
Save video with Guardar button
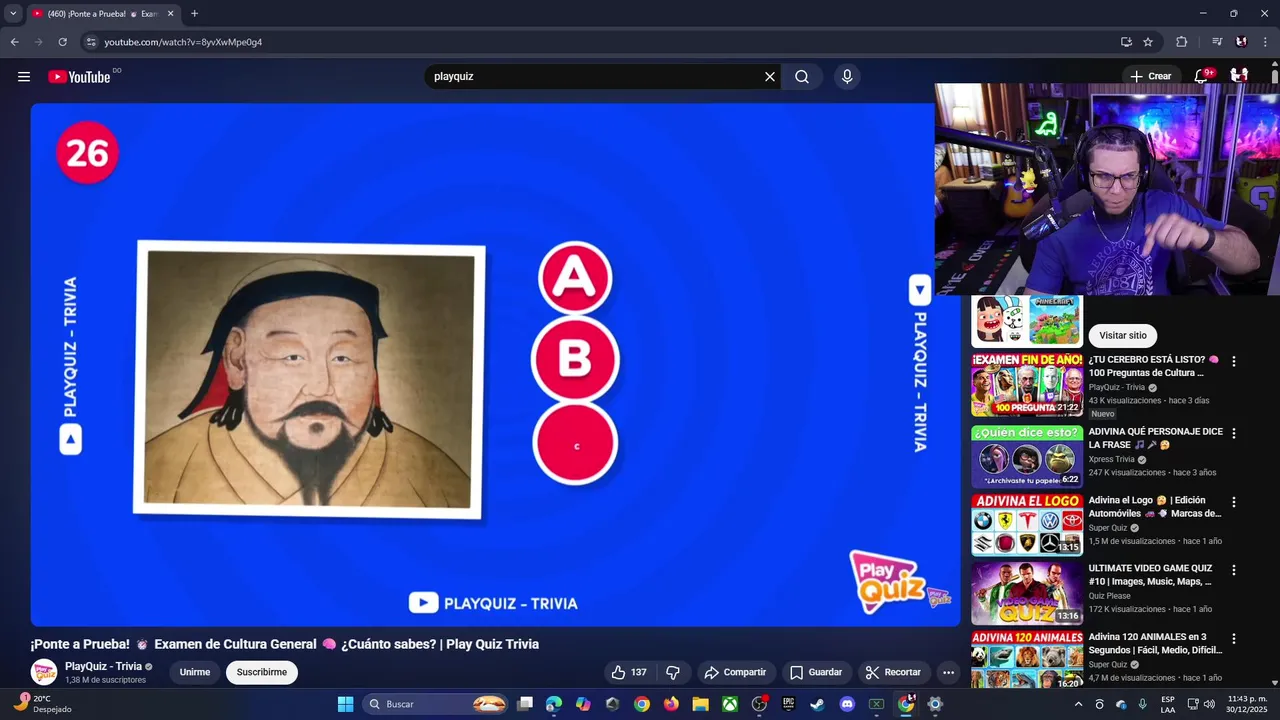tap(816, 672)
